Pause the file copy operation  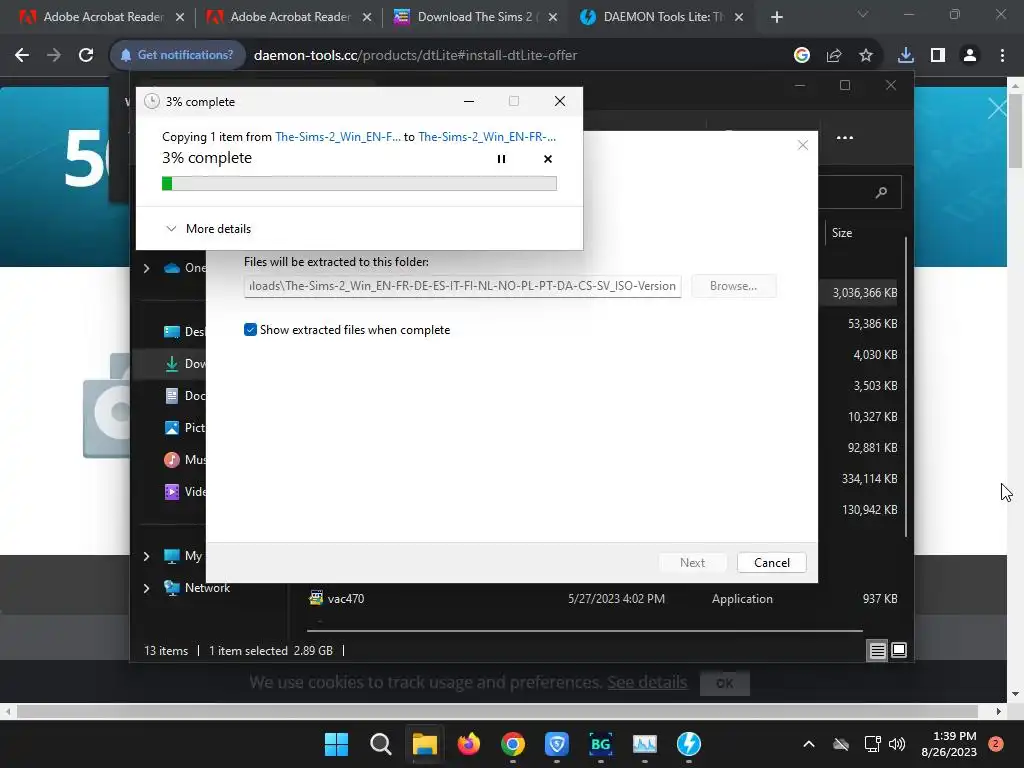click(x=501, y=159)
